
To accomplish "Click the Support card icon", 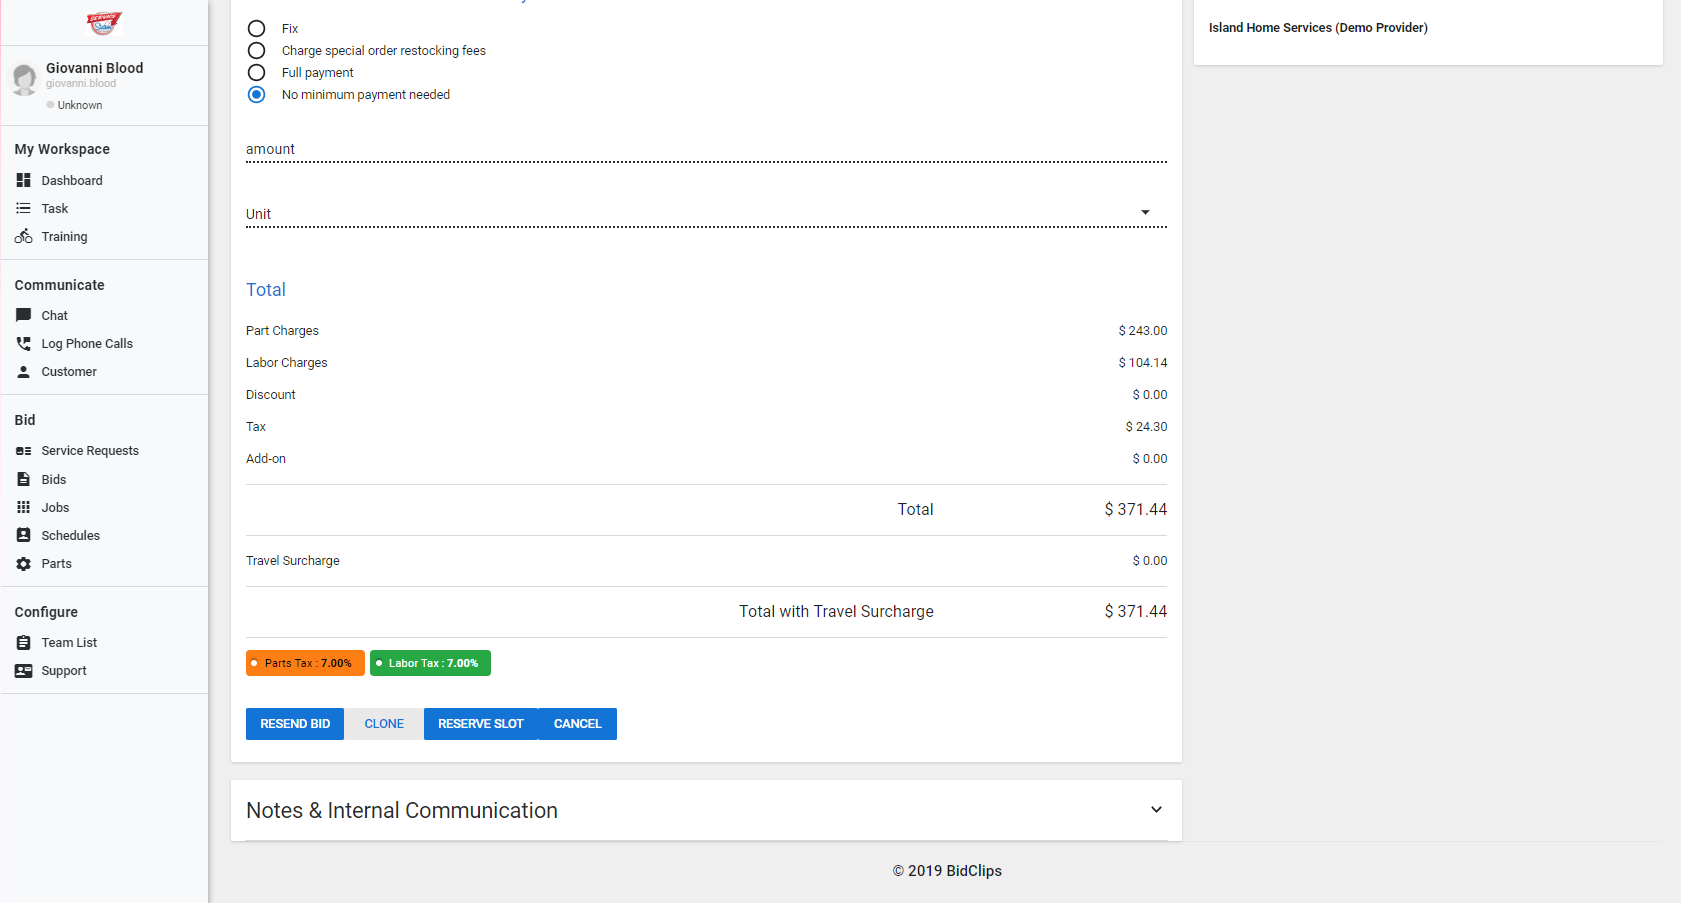I will (23, 671).
